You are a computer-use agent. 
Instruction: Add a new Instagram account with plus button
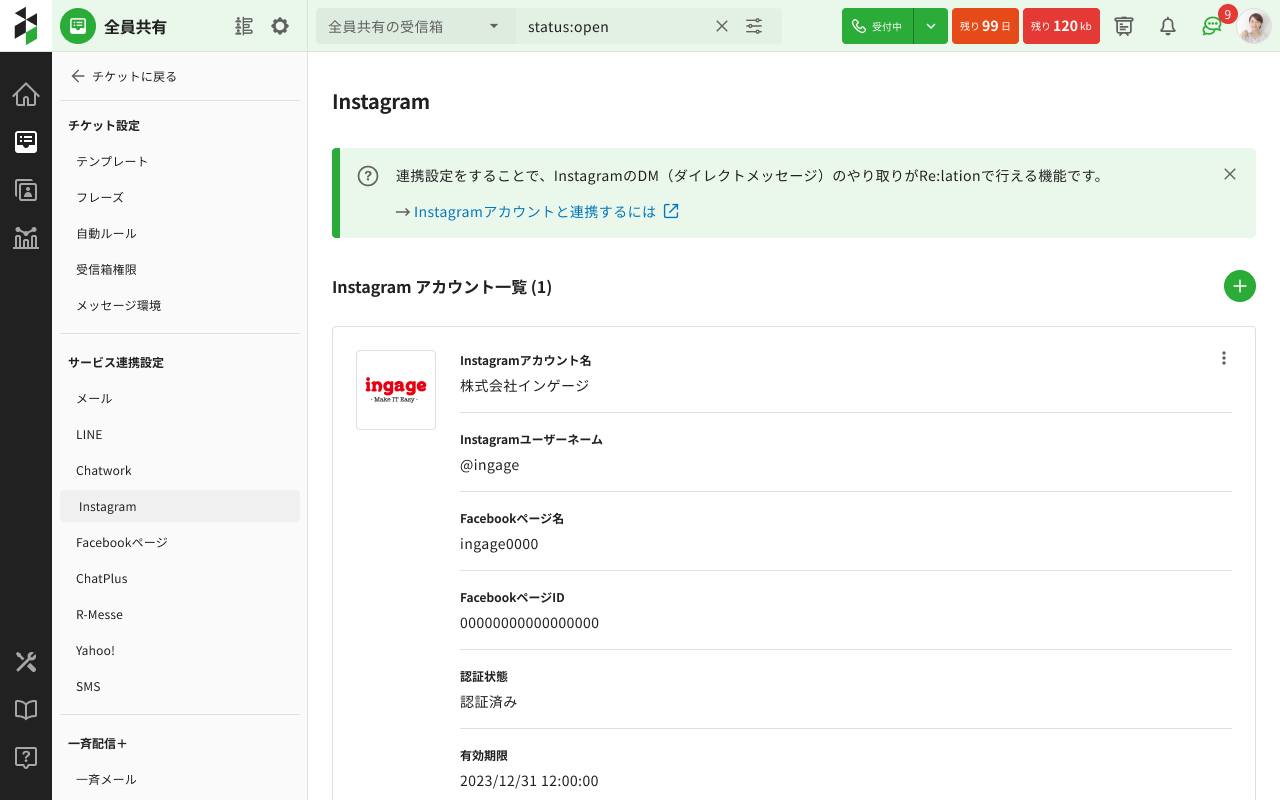pyautogui.click(x=1239, y=286)
